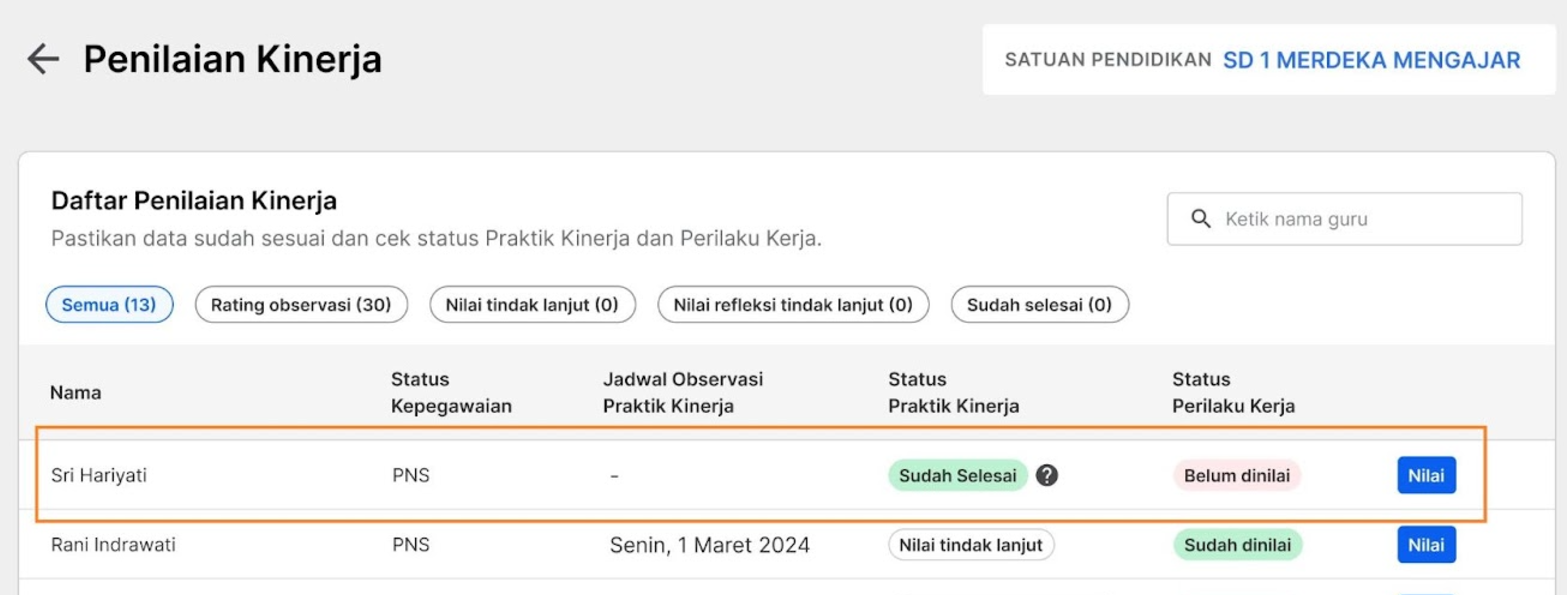This screenshot has height=595, width=1567.
Task: Click the Sudah Selesai status badge
Action: (957, 476)
